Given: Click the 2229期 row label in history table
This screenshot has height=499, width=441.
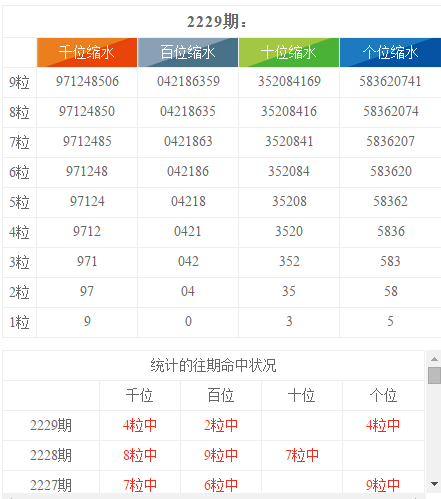Looking at the screenshot, I should pyautogui.click(x=51, y=425).
